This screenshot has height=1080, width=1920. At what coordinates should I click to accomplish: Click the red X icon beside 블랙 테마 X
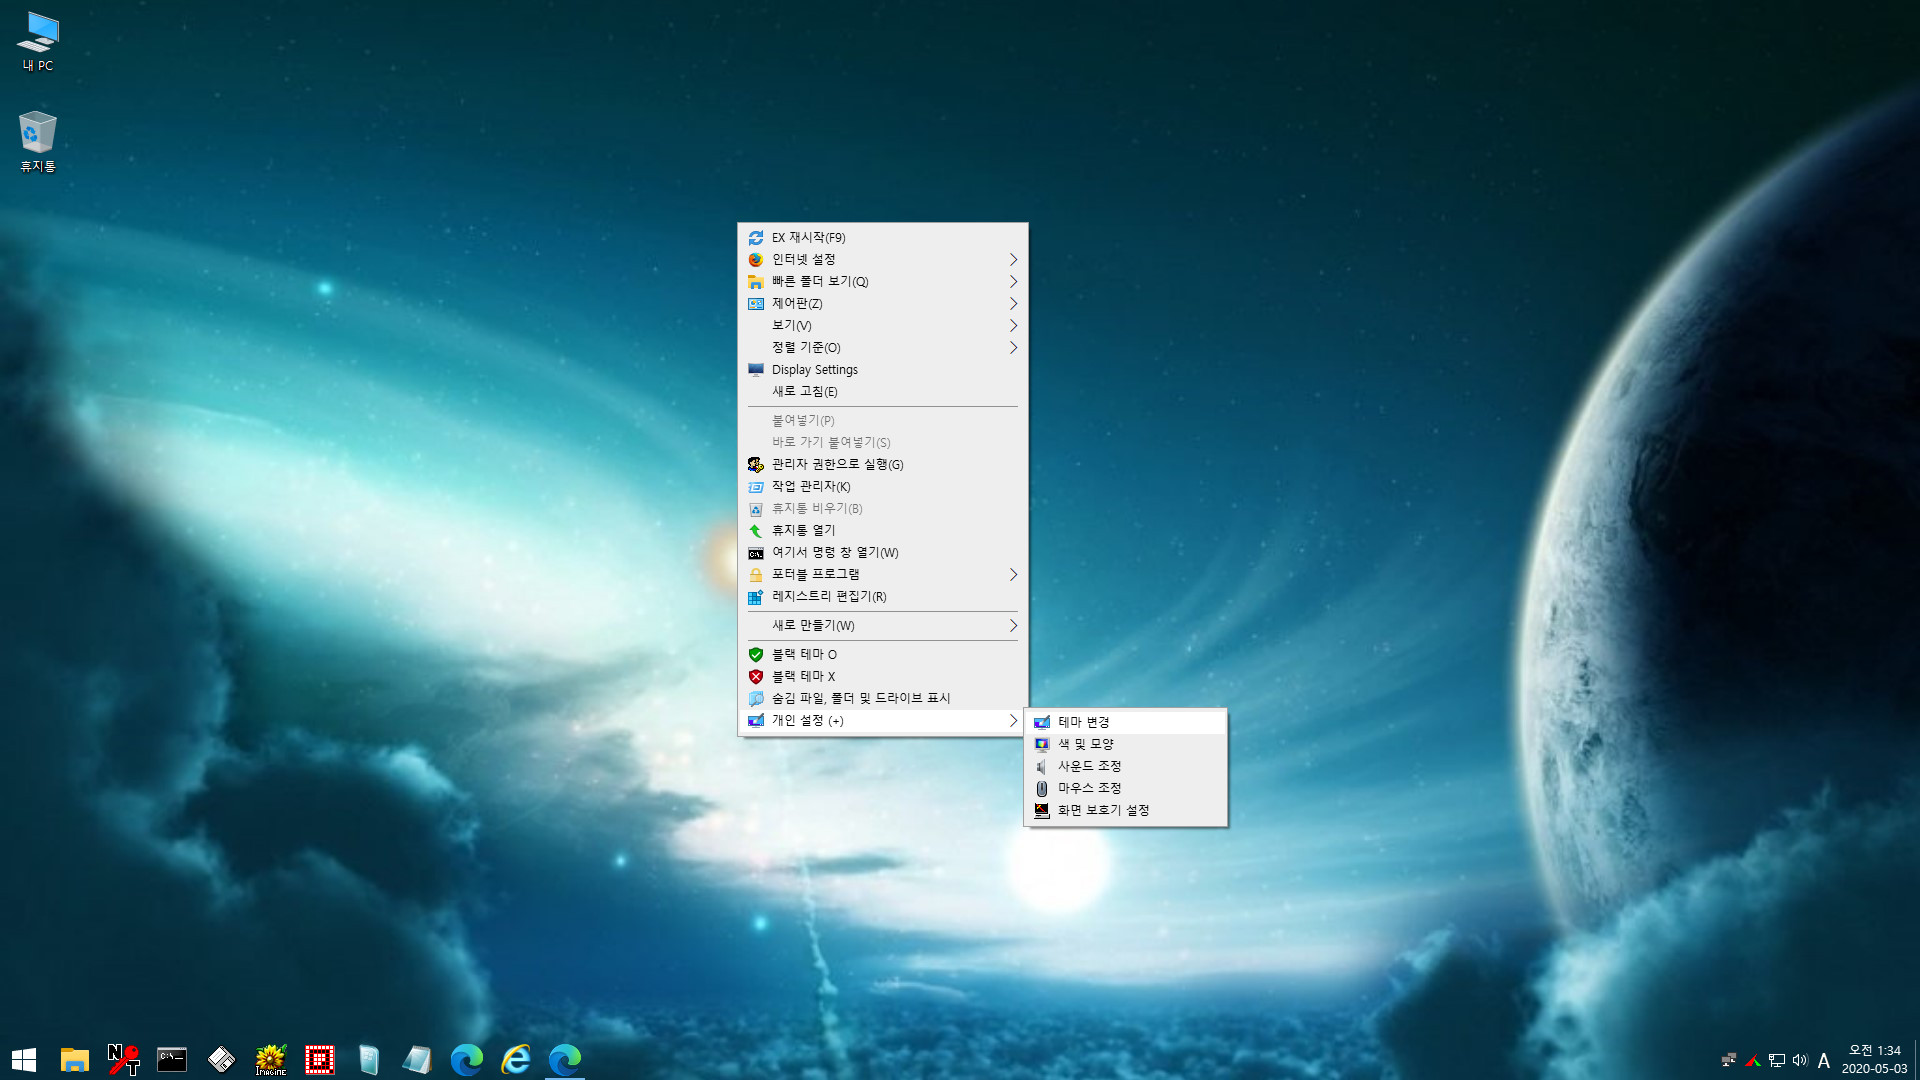click(x=756, y=677)
